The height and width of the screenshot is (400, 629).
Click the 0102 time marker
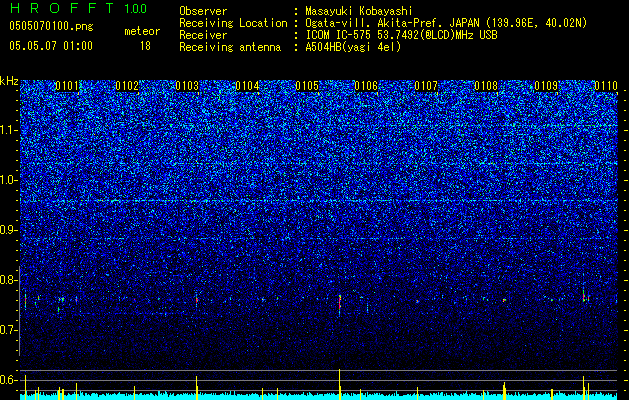[127, 86]
